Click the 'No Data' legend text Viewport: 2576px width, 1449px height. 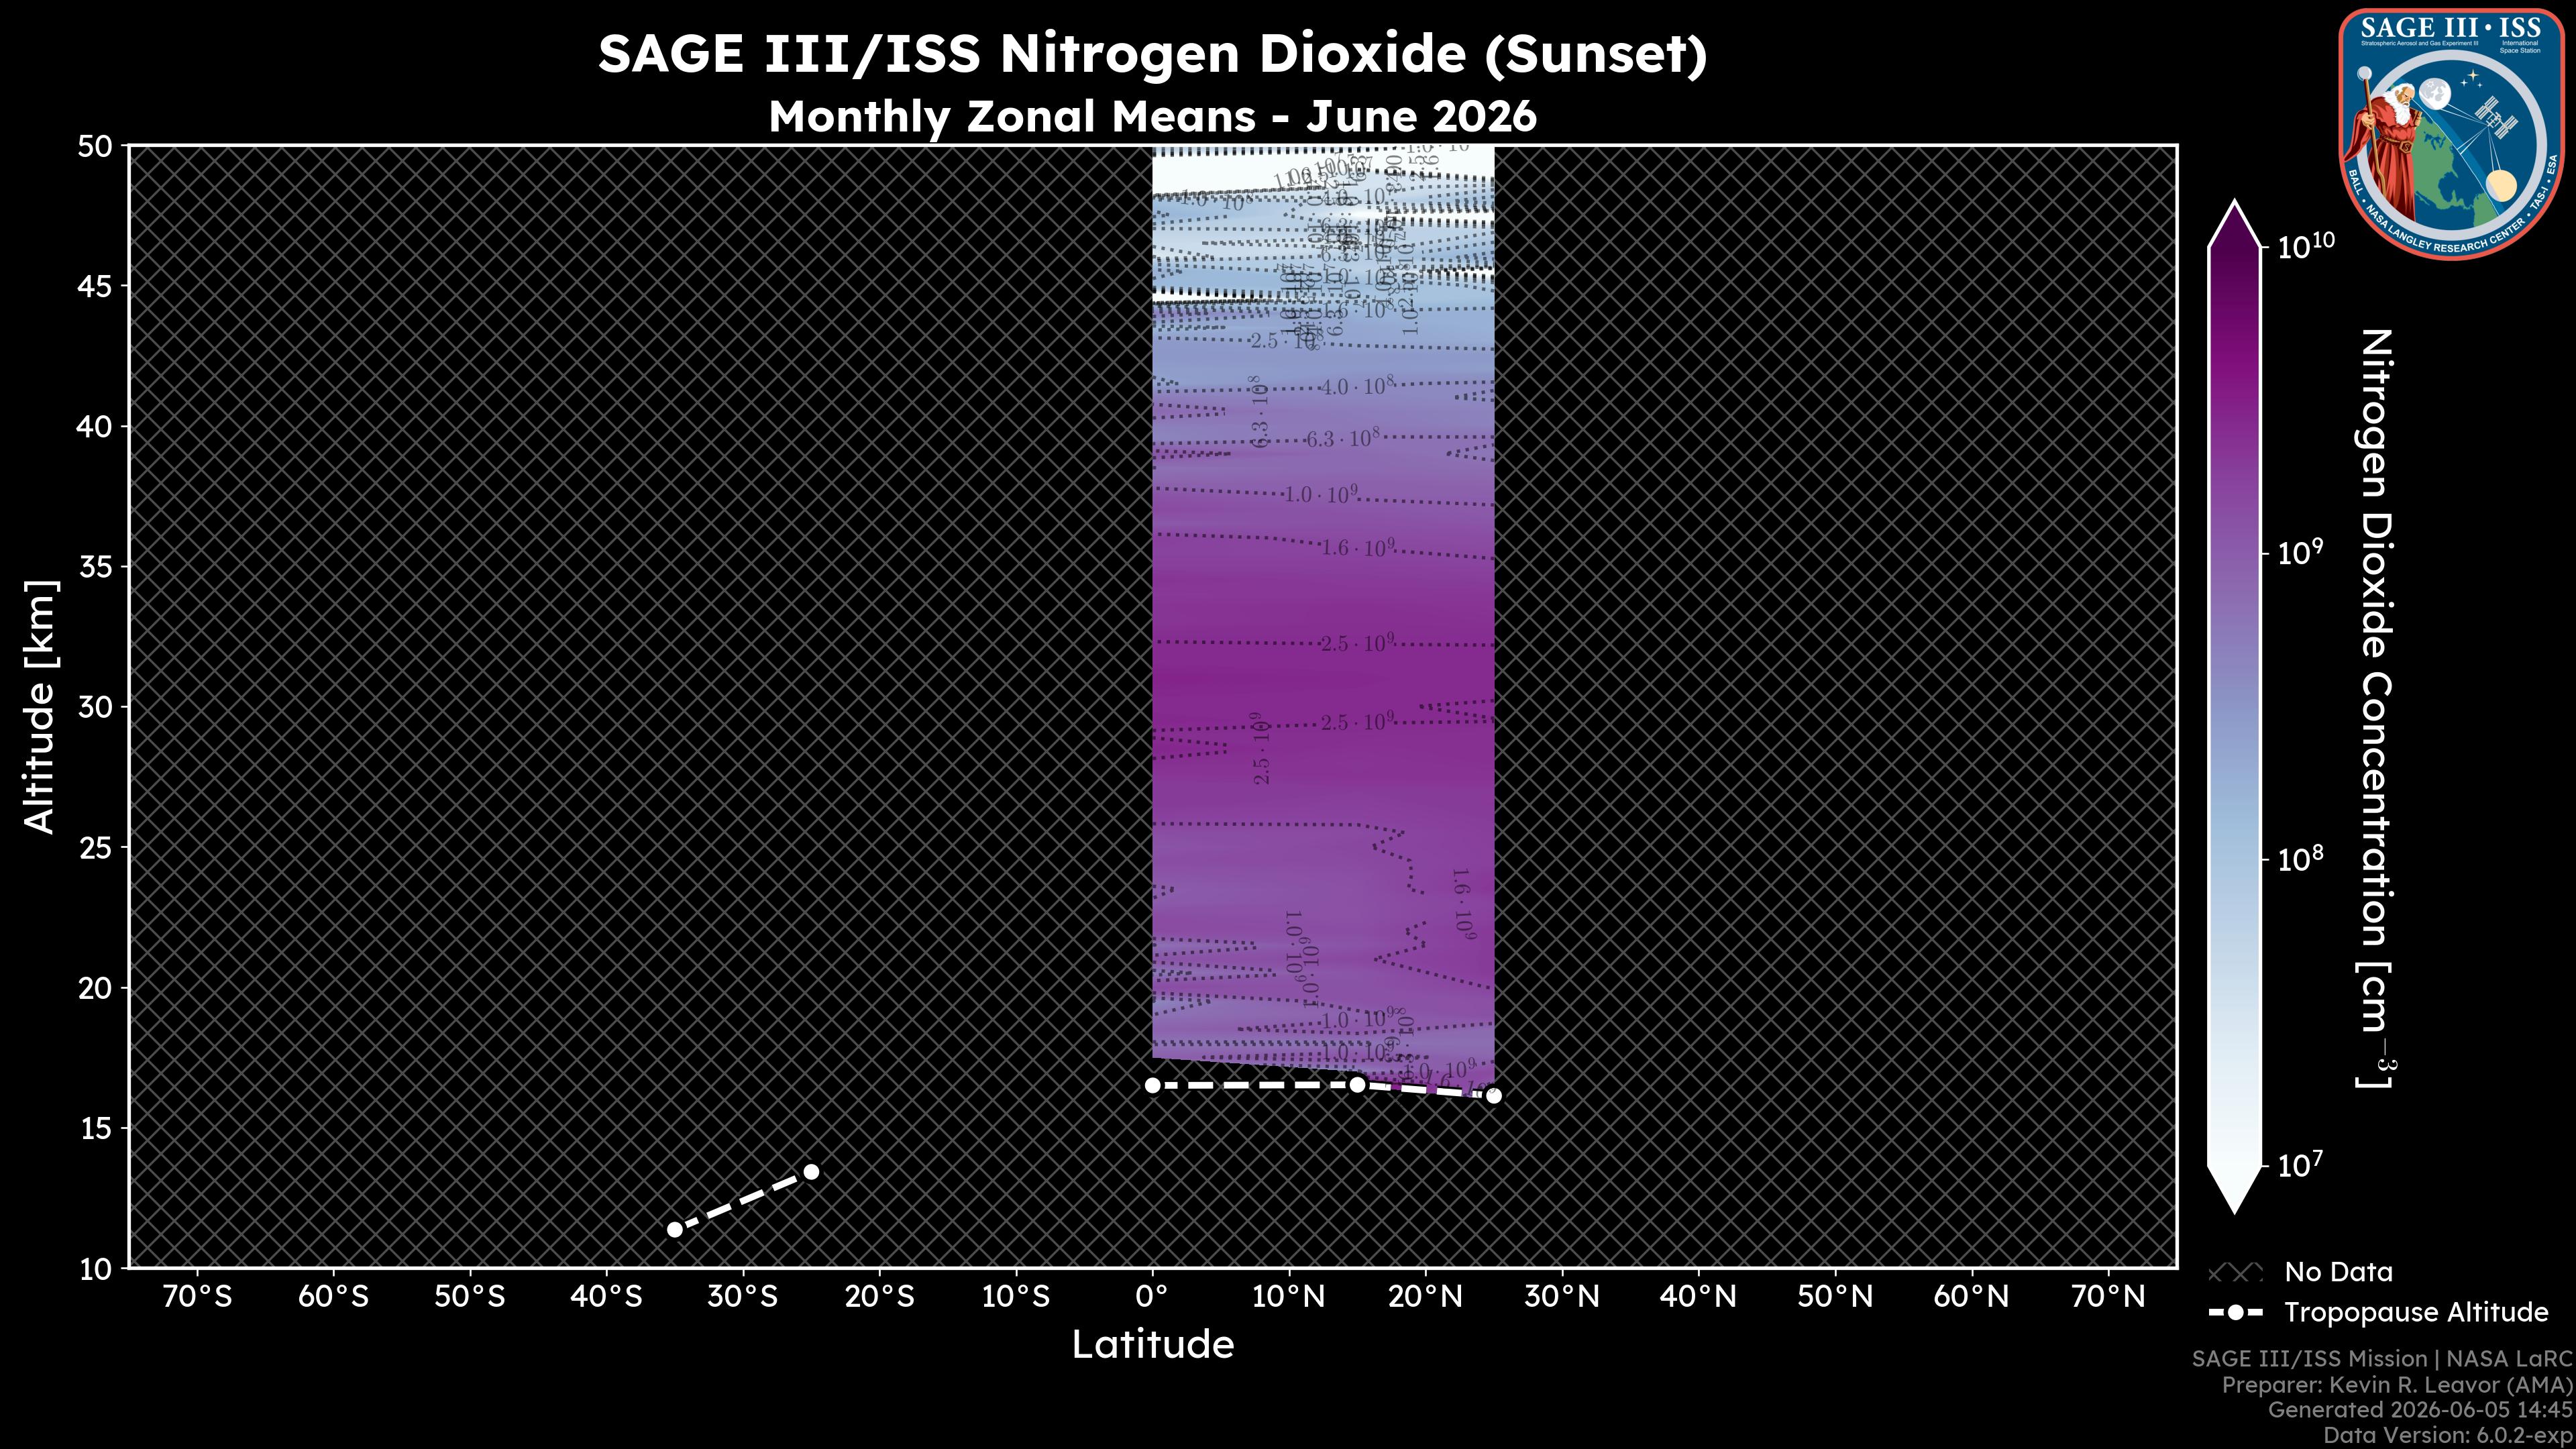click(x=2338, y=1273)
